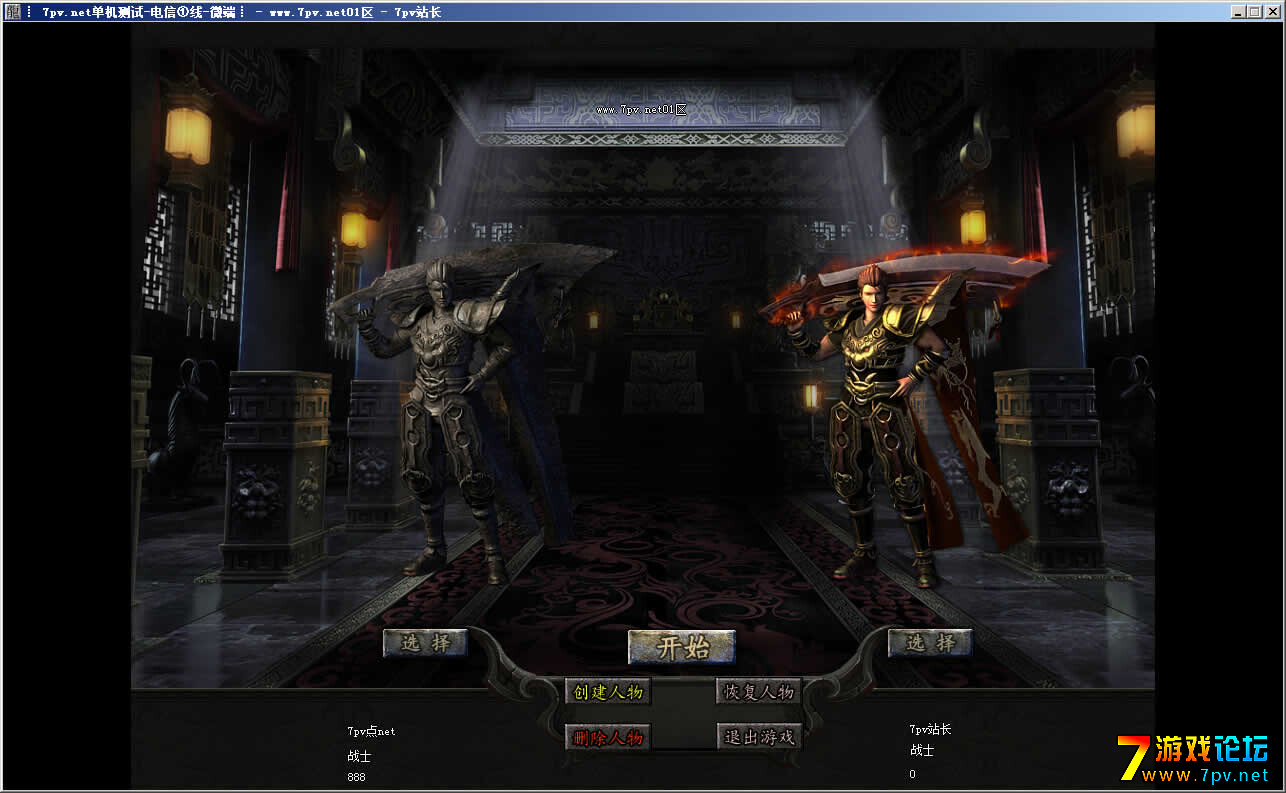This screenshot has height=793, width=1286.
Task: Click the character name 7pv站长
Action: coord(930,729)
